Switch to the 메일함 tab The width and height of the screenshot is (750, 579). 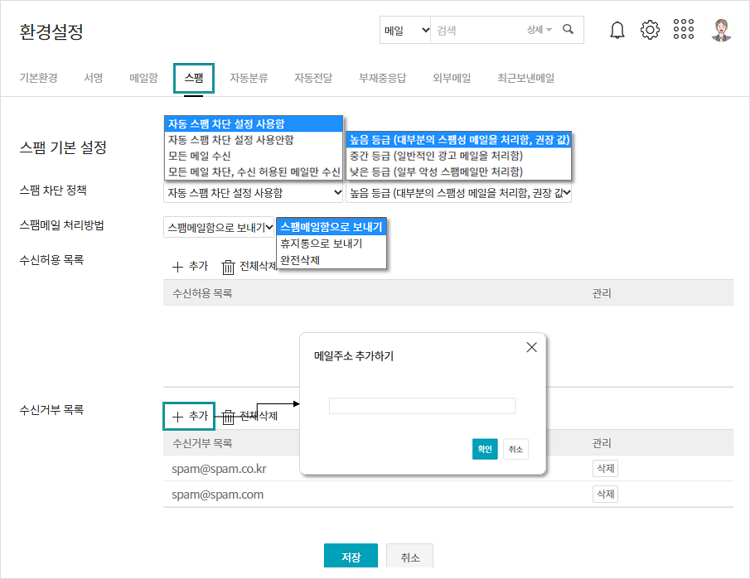click(143, 78)
